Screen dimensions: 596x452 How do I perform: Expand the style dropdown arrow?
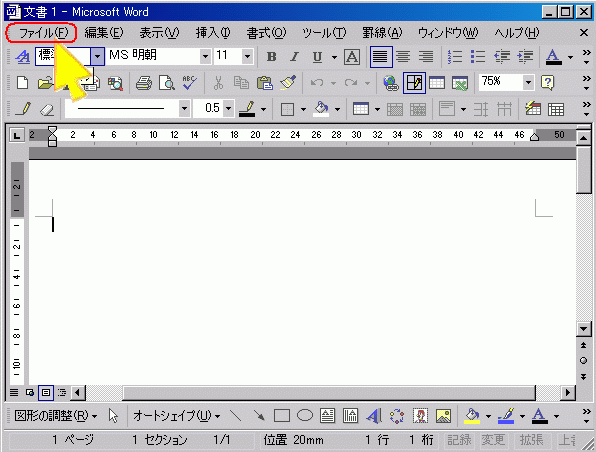97,57
